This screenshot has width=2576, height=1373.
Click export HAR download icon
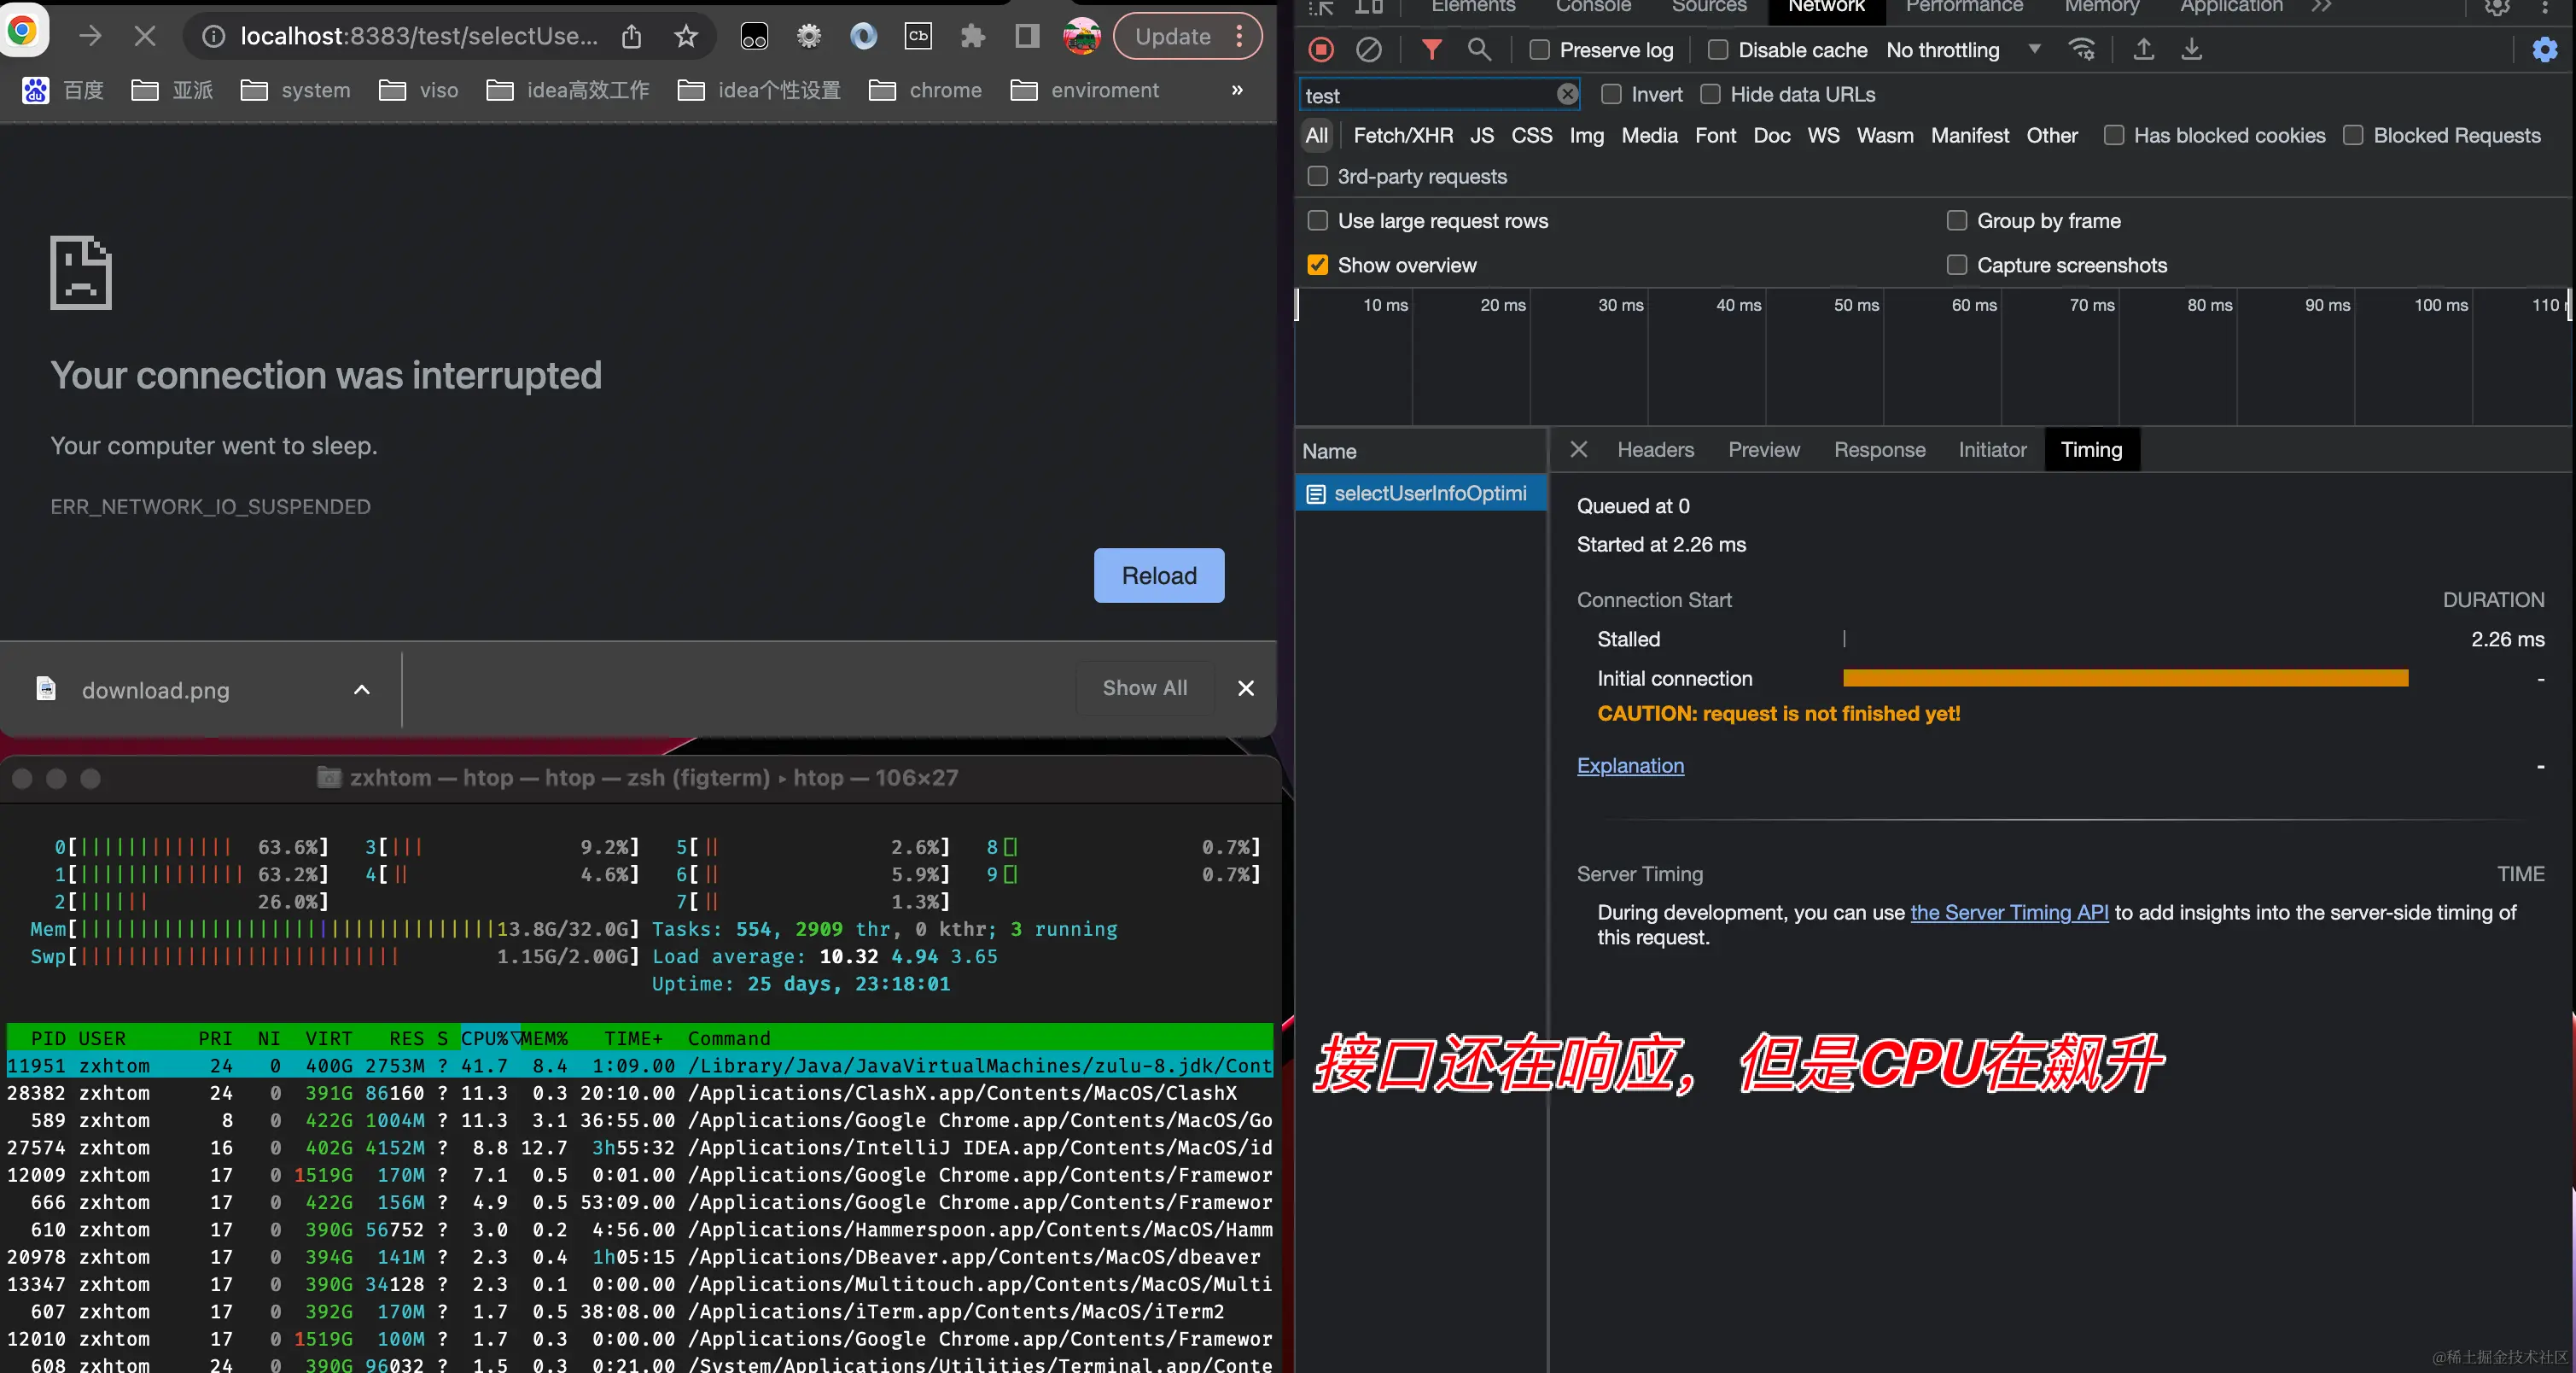(2191, 49)
